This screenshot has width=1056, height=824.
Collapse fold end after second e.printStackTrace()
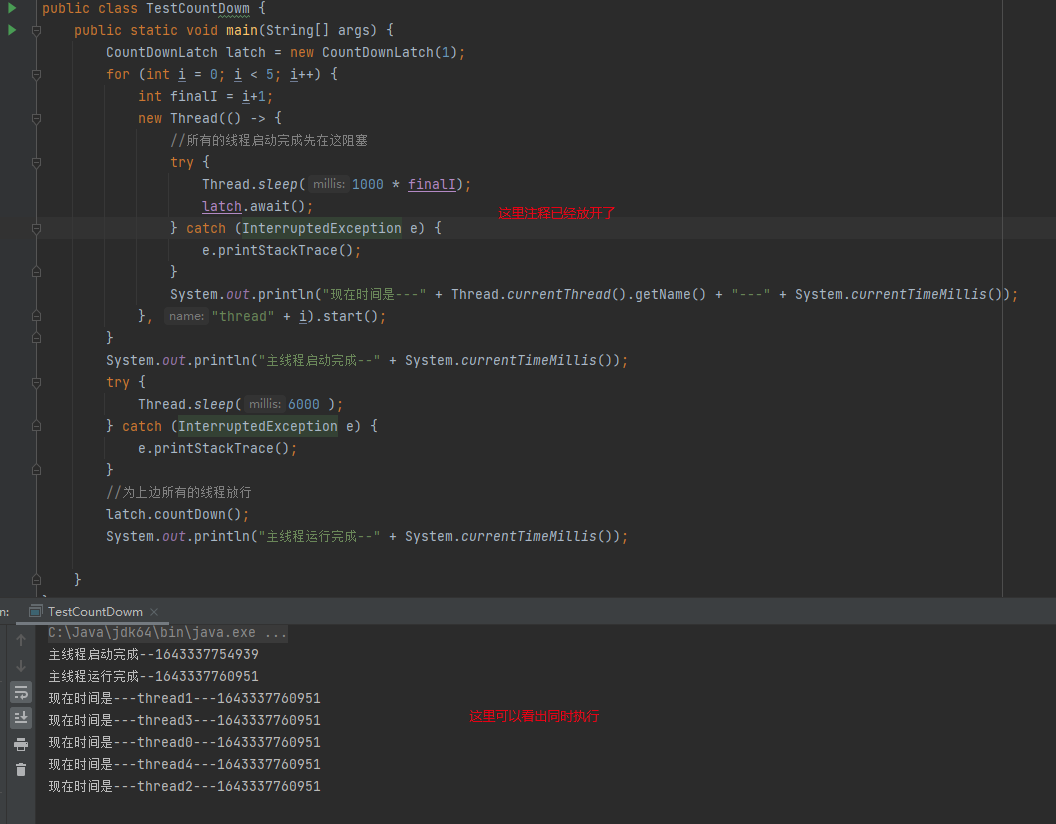coord(36,469)
